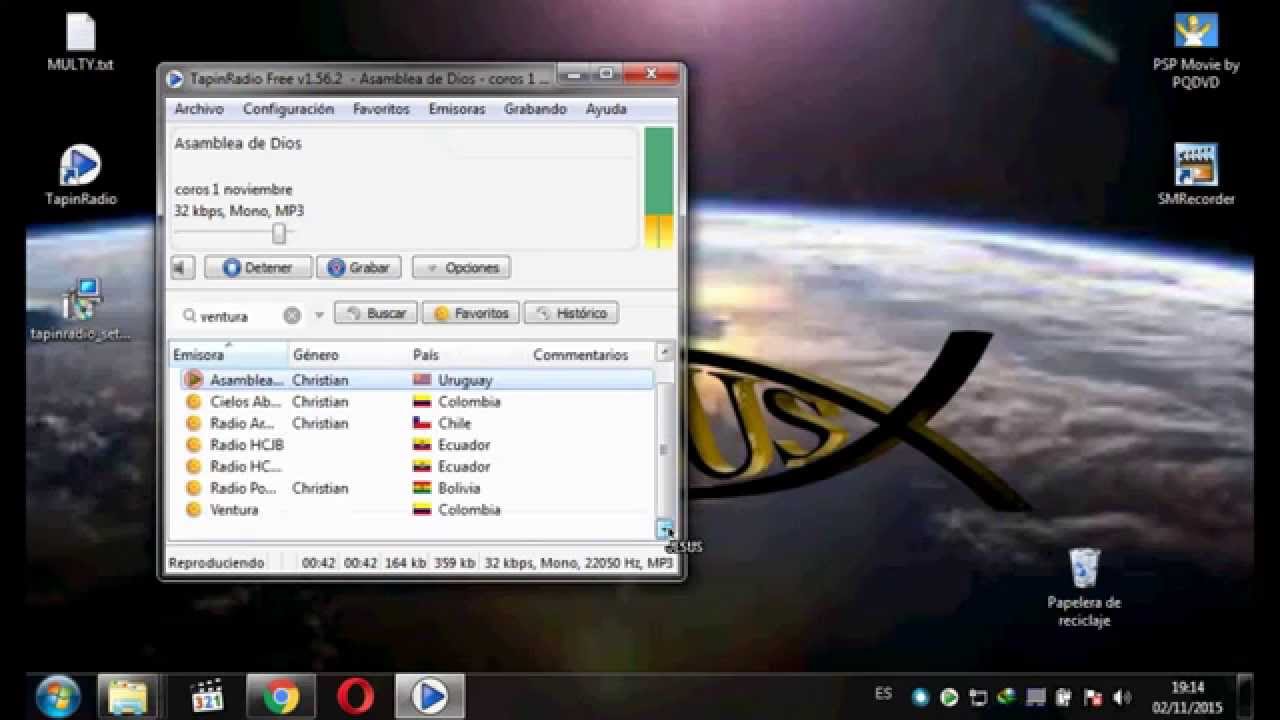
Task: Open the Grabando menu
Action: pyautogui.click(x=535, y=109)
